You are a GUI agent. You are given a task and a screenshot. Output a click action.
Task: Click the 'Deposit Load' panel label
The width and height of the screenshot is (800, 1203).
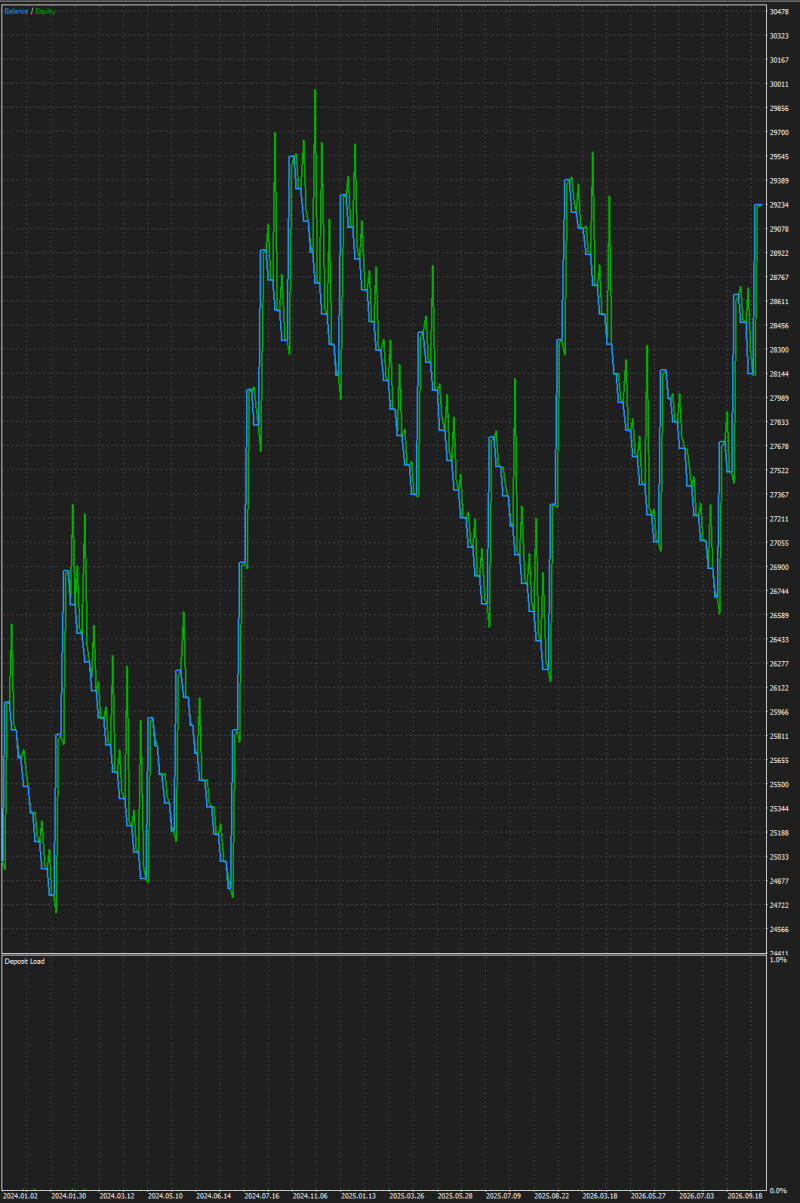coord(24,961)
